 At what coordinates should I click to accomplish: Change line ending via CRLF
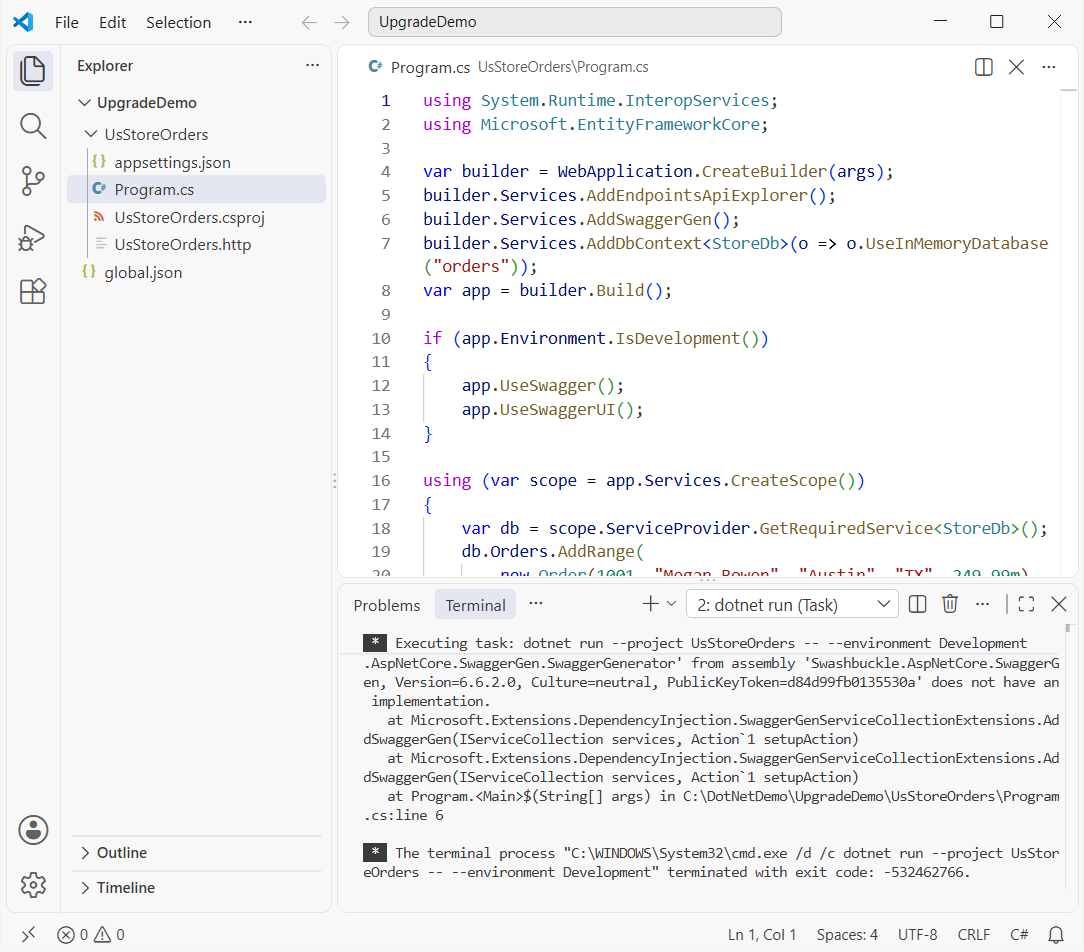[973, 935]
